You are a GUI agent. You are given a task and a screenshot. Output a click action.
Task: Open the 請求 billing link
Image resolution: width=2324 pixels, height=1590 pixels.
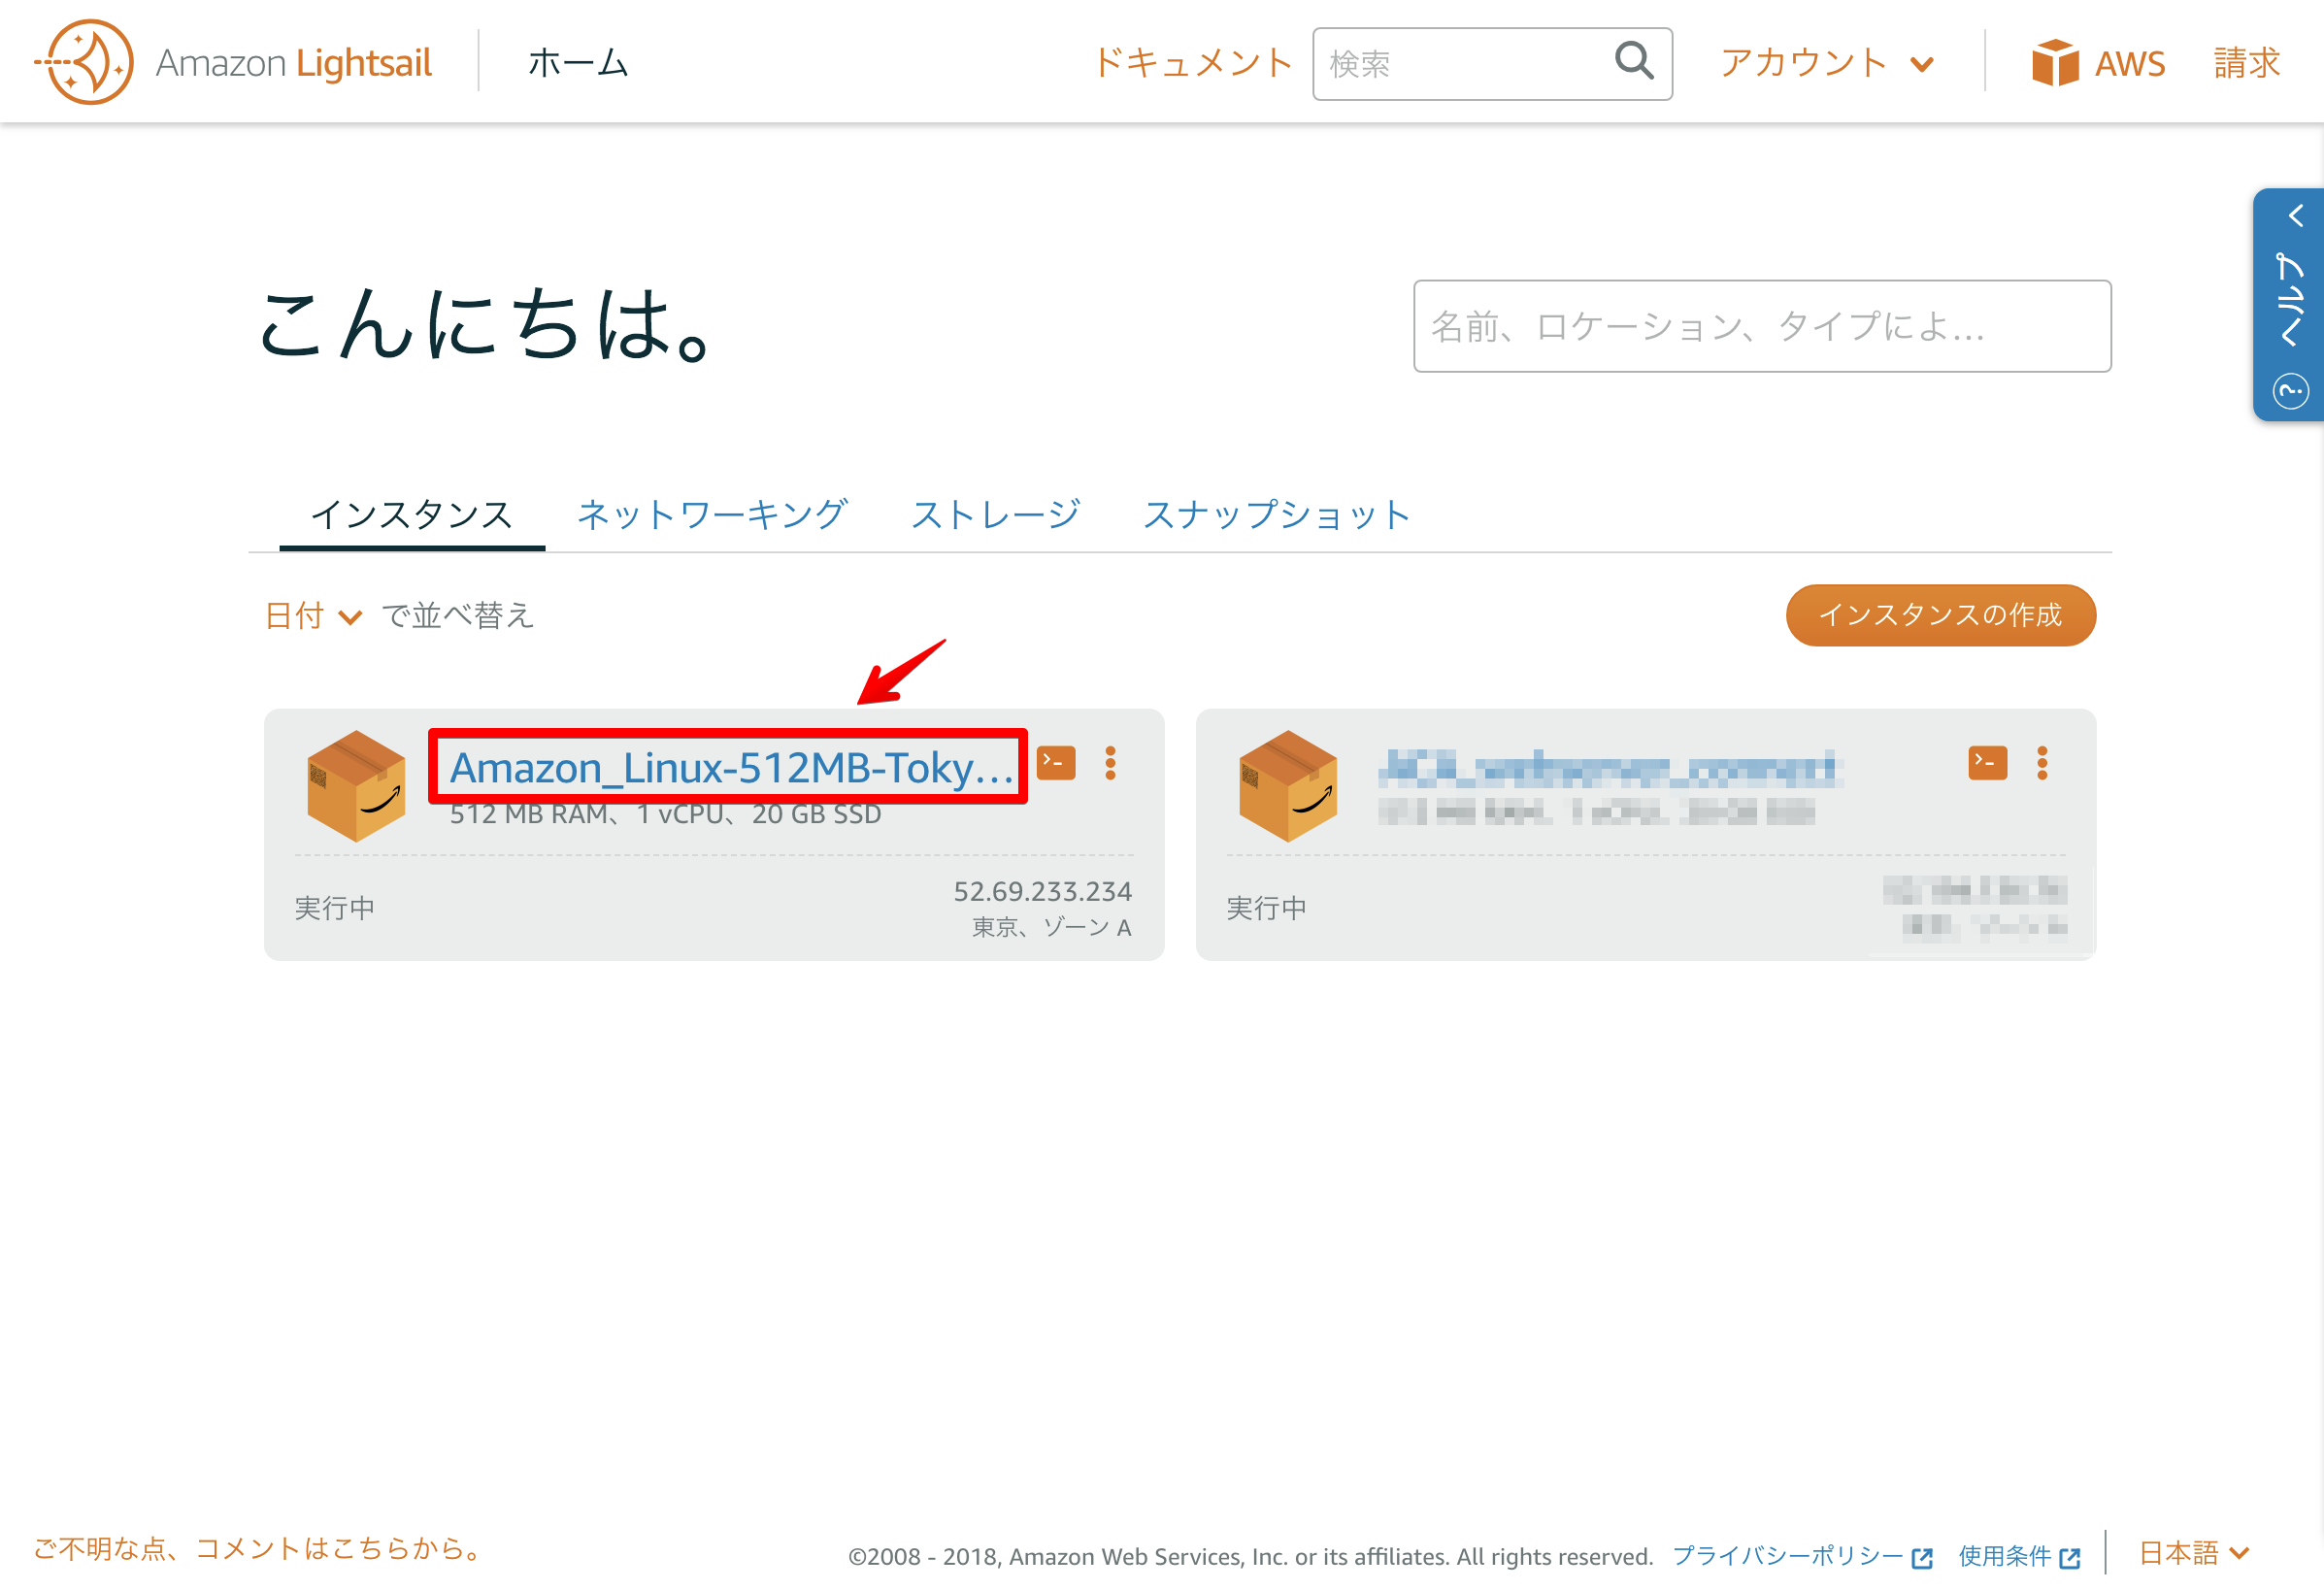coord(2247,63)
